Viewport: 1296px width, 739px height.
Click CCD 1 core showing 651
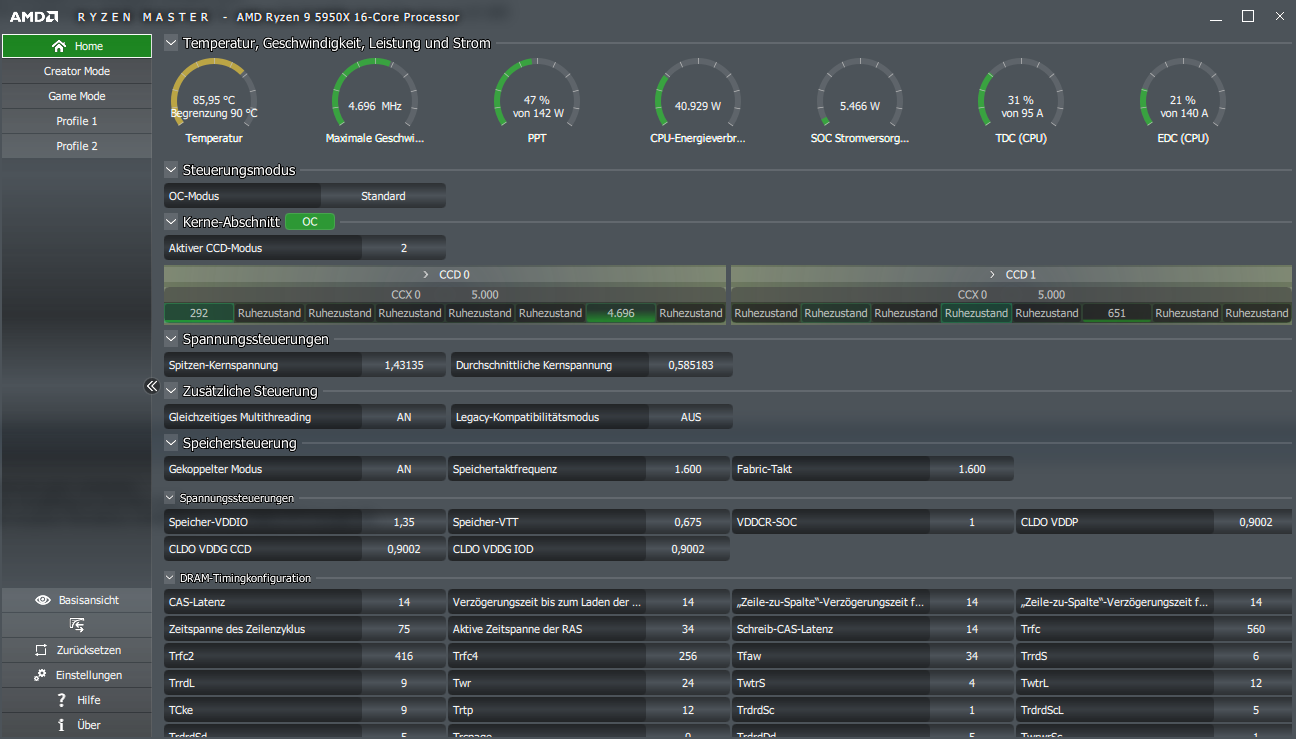coord(1117,313)
